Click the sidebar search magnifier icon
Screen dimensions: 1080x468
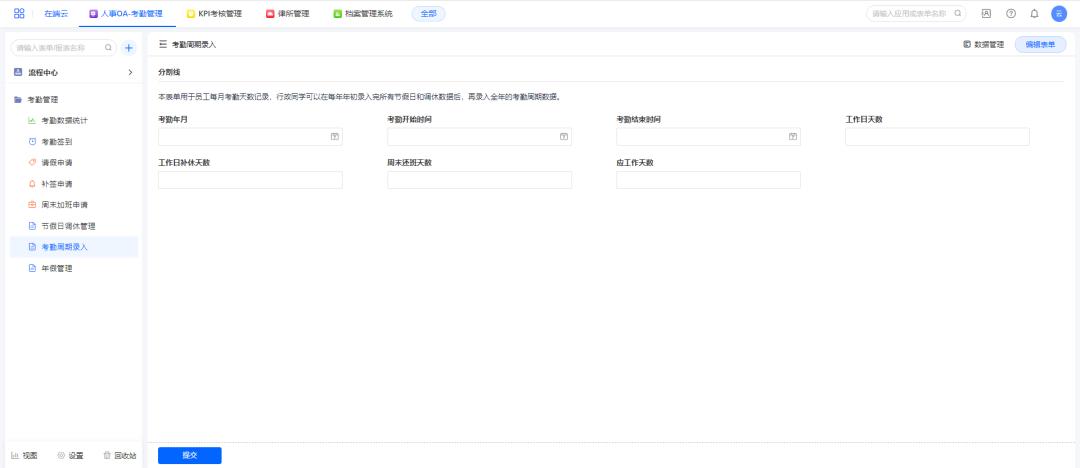coord(108,48)
